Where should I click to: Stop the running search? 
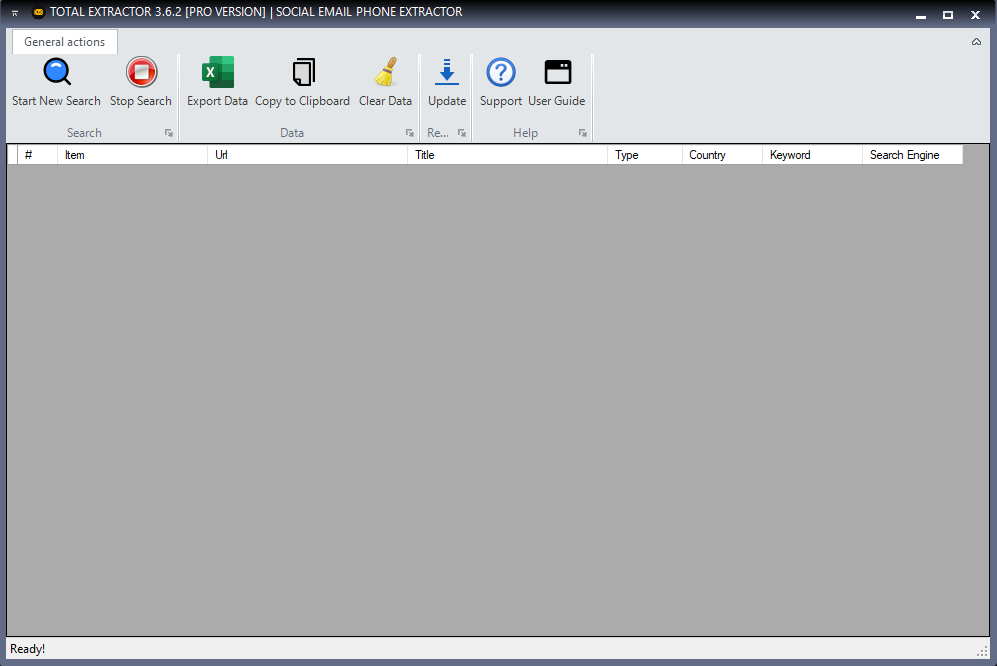click(141, 83)
